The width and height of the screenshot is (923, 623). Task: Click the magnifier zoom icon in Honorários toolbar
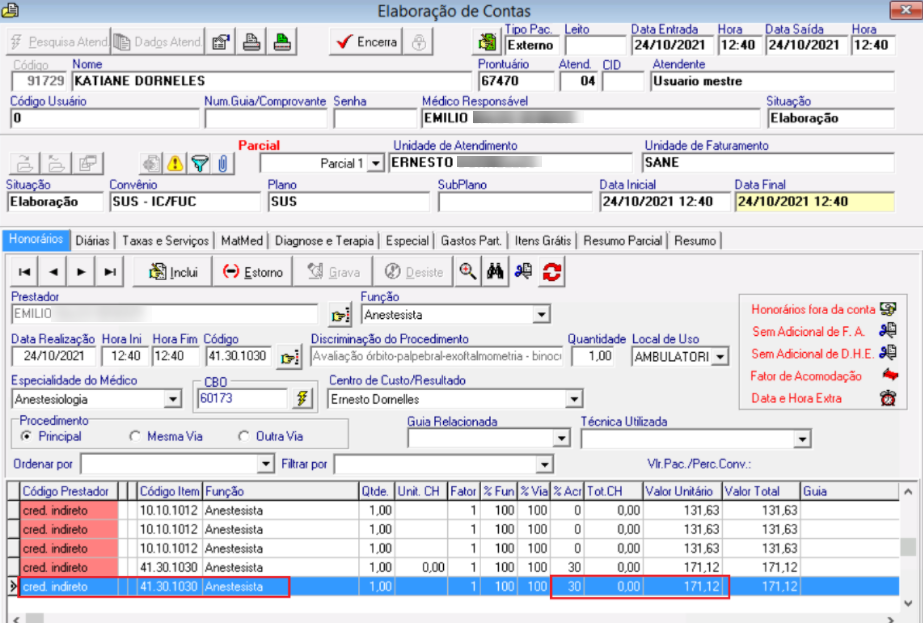(468, 271)
